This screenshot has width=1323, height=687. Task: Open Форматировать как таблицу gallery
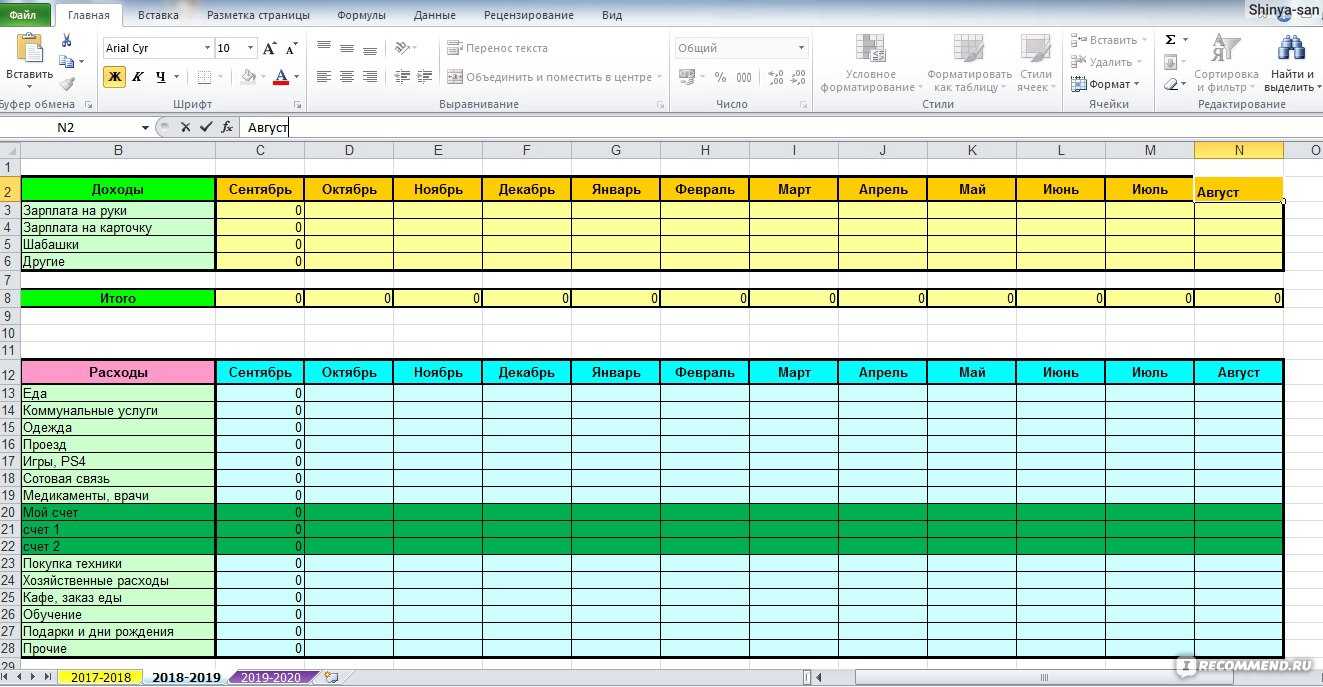[x=969, y=63]
